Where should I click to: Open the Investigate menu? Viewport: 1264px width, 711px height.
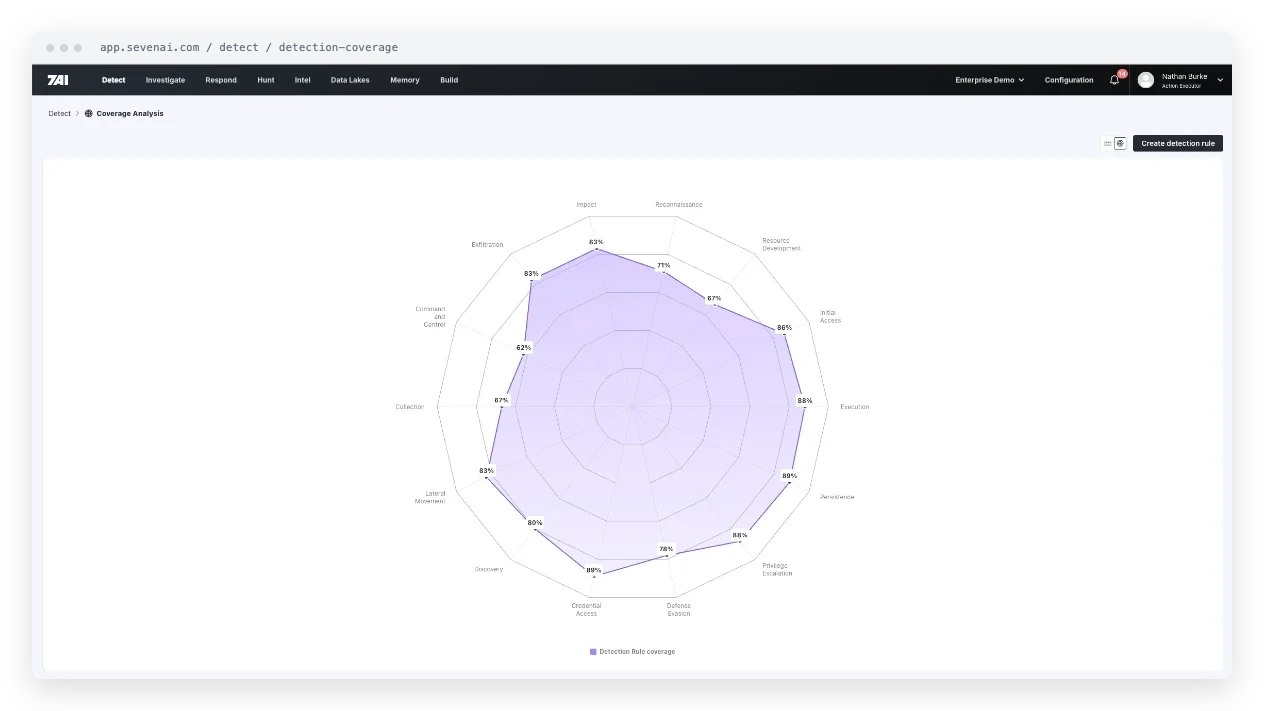click(x=165, y=80)
